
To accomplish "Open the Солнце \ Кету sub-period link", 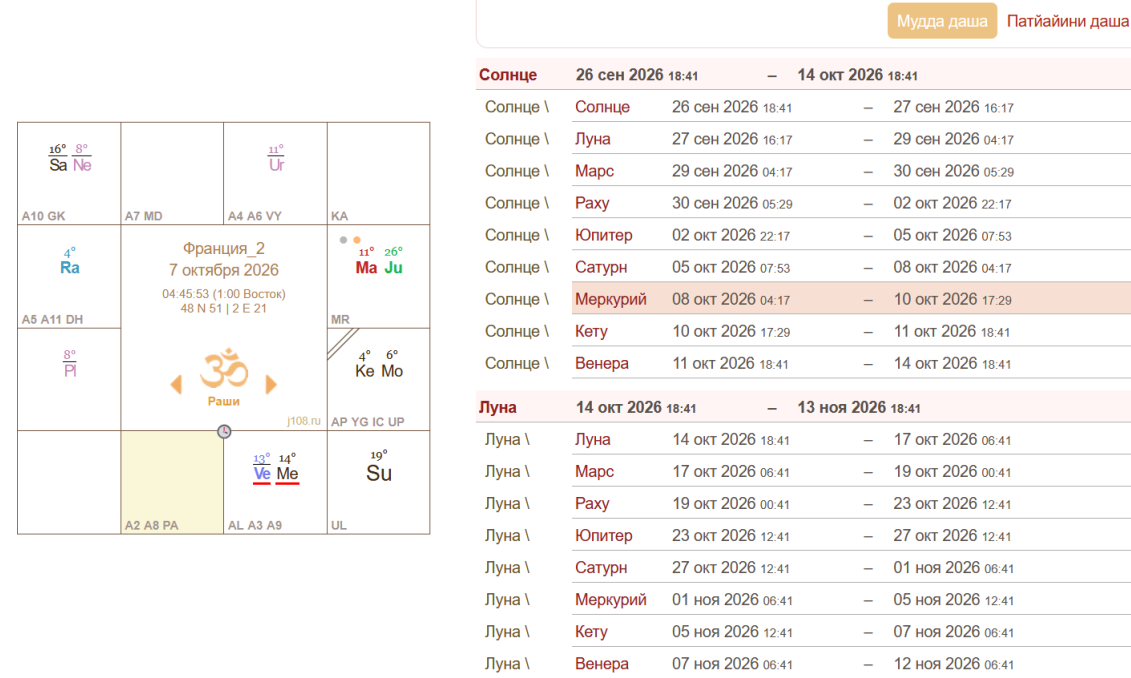I will coord(591,331).
